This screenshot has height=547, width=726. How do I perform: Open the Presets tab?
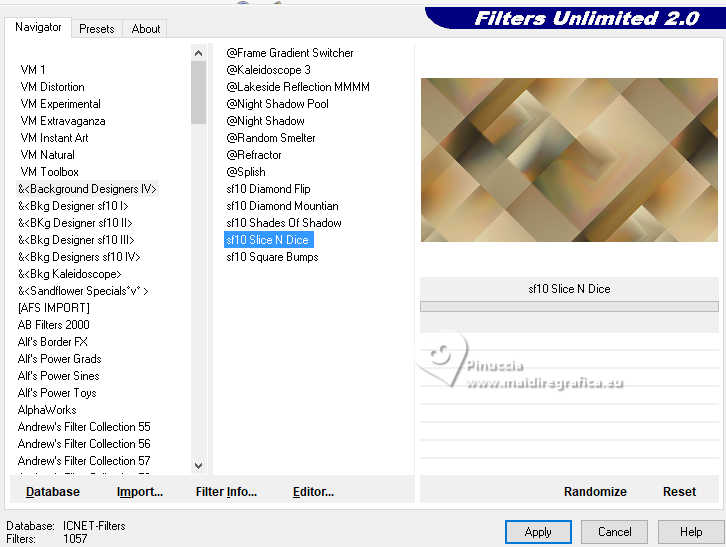pos(97,29)
